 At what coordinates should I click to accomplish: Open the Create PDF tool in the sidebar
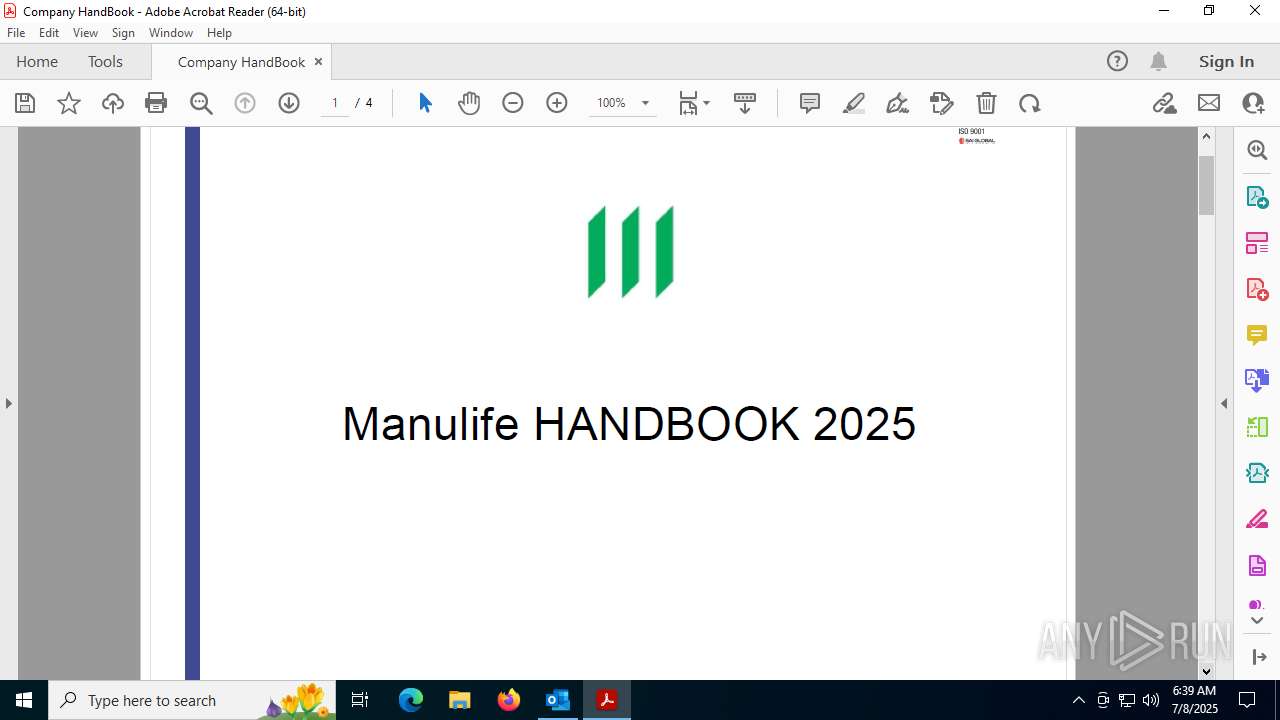pos(1257,289)
